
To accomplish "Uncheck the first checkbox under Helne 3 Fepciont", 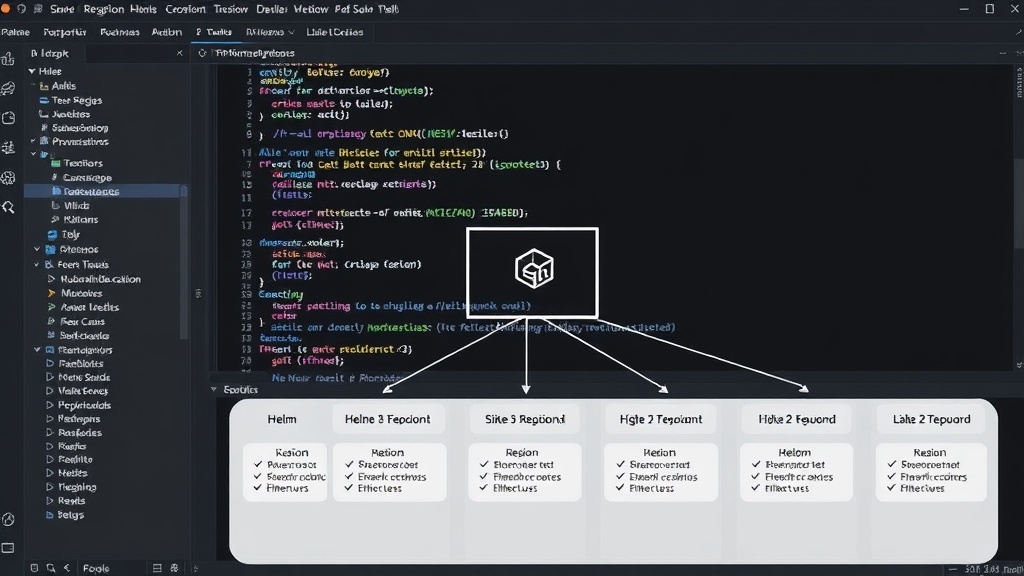I will (349, 464).
